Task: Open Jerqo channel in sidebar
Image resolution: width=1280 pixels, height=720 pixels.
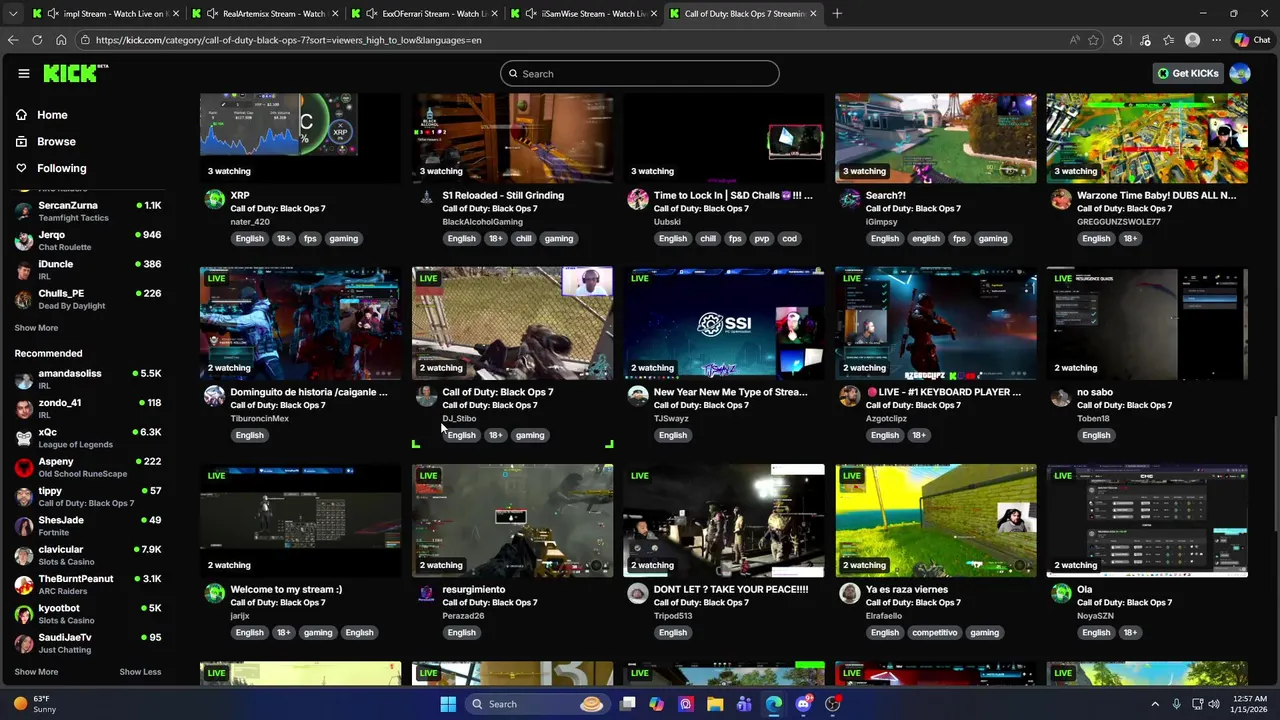Action: coord(88,240)
